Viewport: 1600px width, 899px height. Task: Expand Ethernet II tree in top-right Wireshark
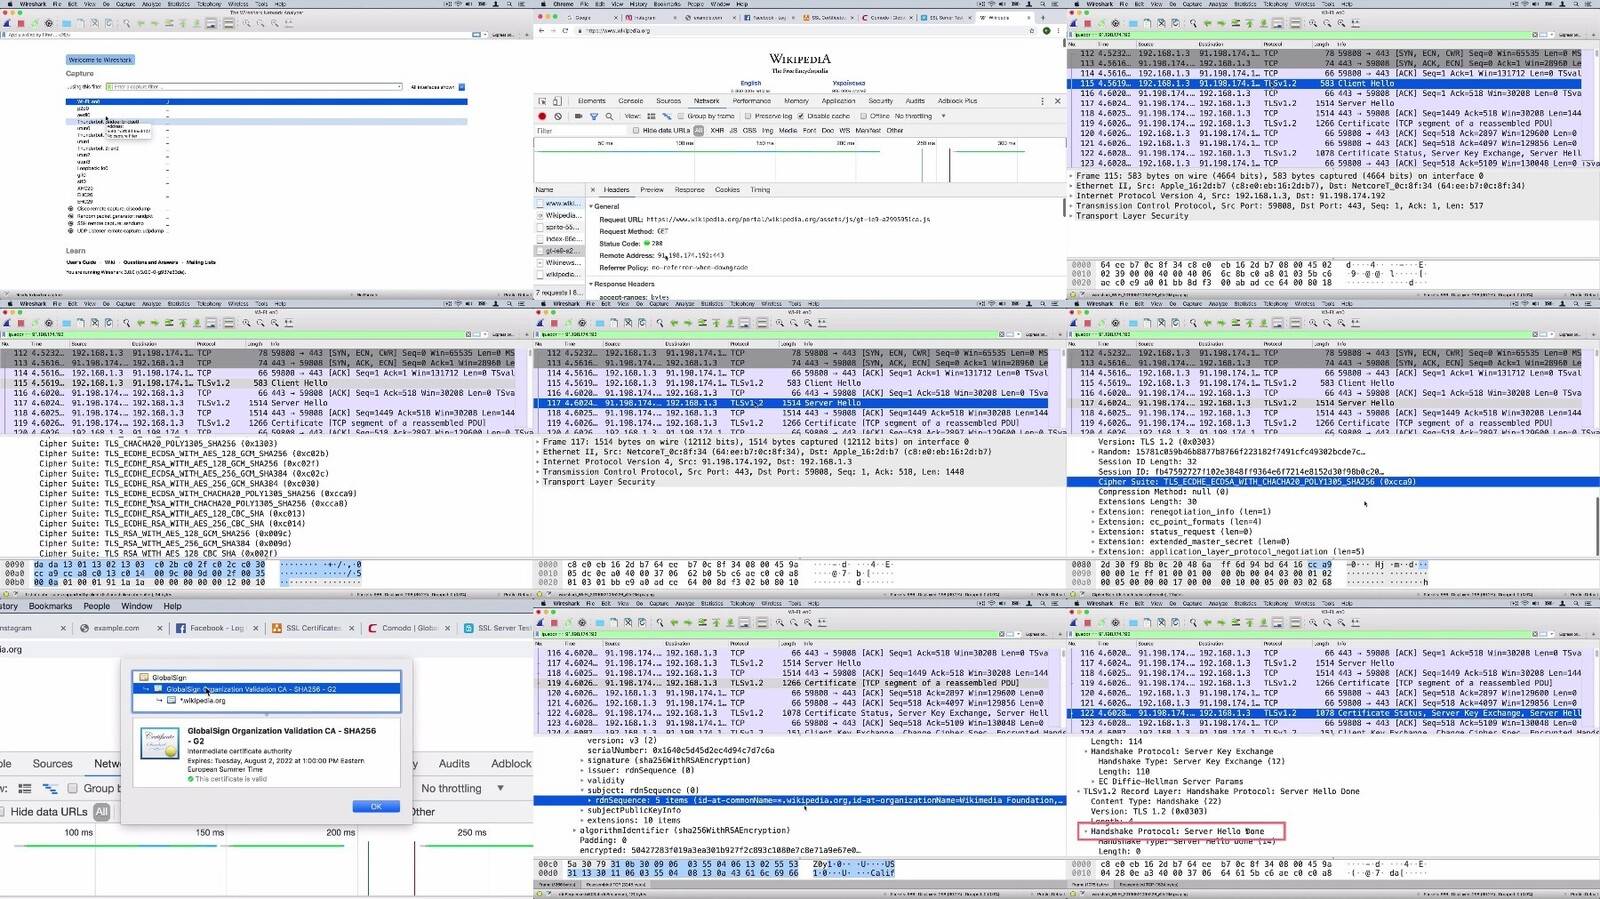tap(1072, 186)
